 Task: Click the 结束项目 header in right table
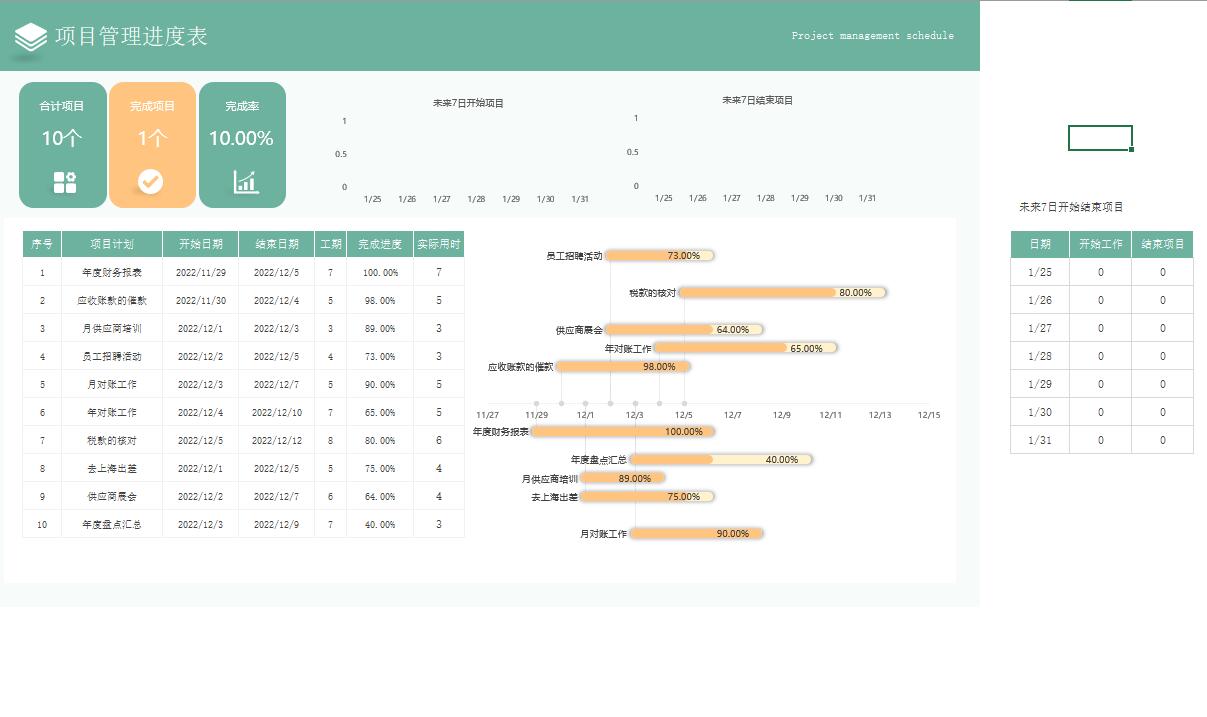[x=1162, y=244]
